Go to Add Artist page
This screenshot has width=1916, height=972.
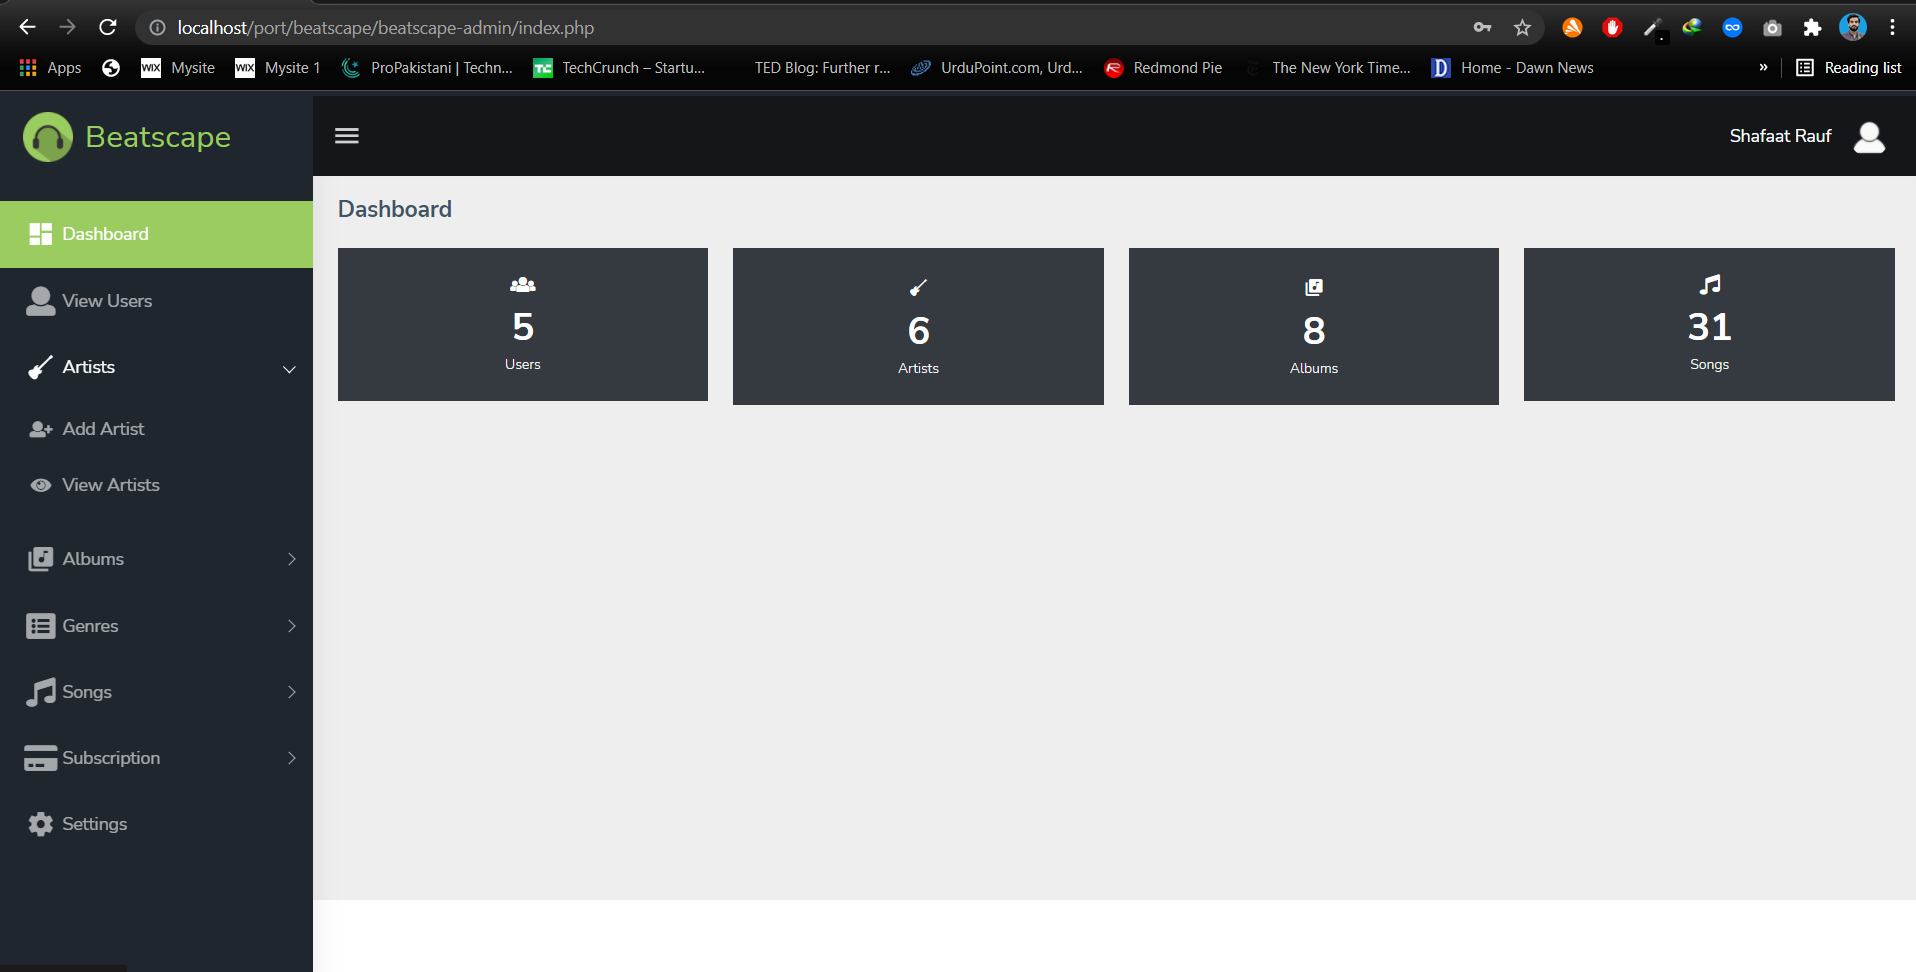coord(103,429)
